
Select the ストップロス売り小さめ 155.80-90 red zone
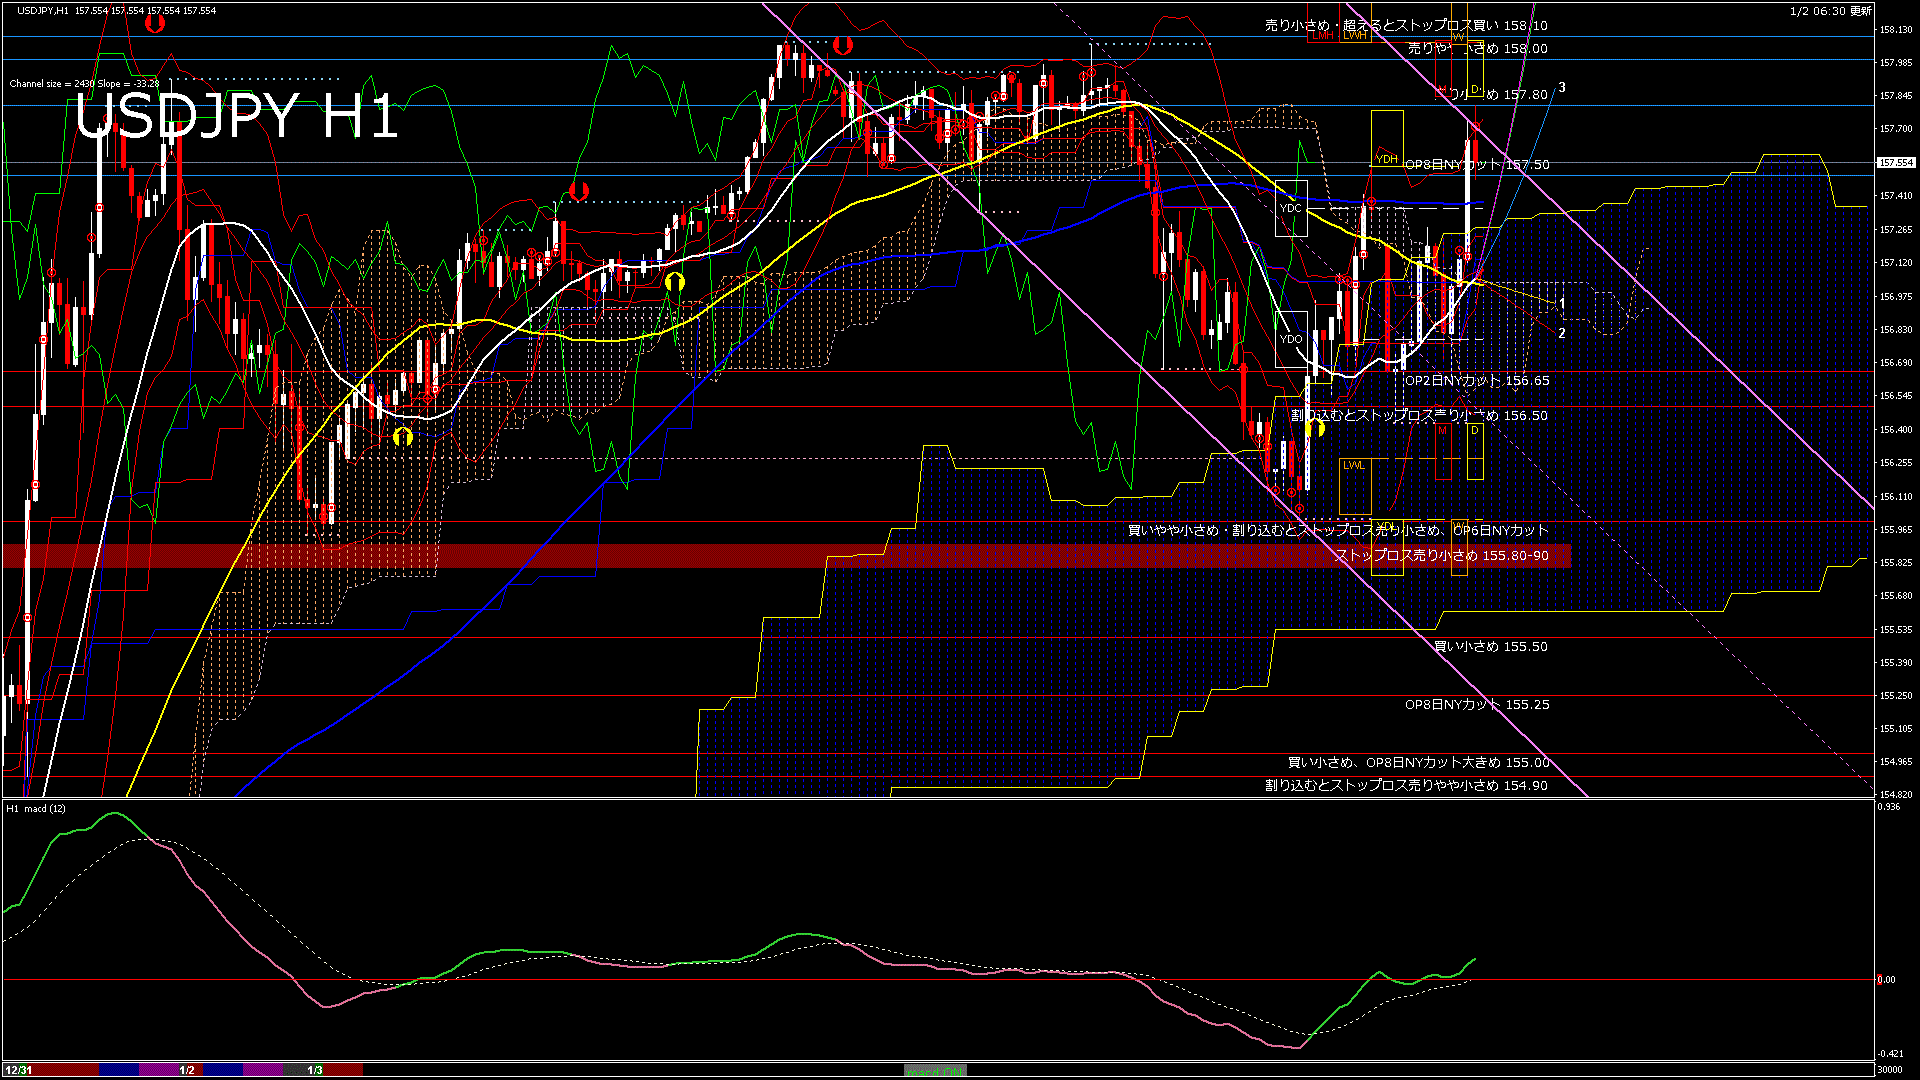pos(1441,556)
